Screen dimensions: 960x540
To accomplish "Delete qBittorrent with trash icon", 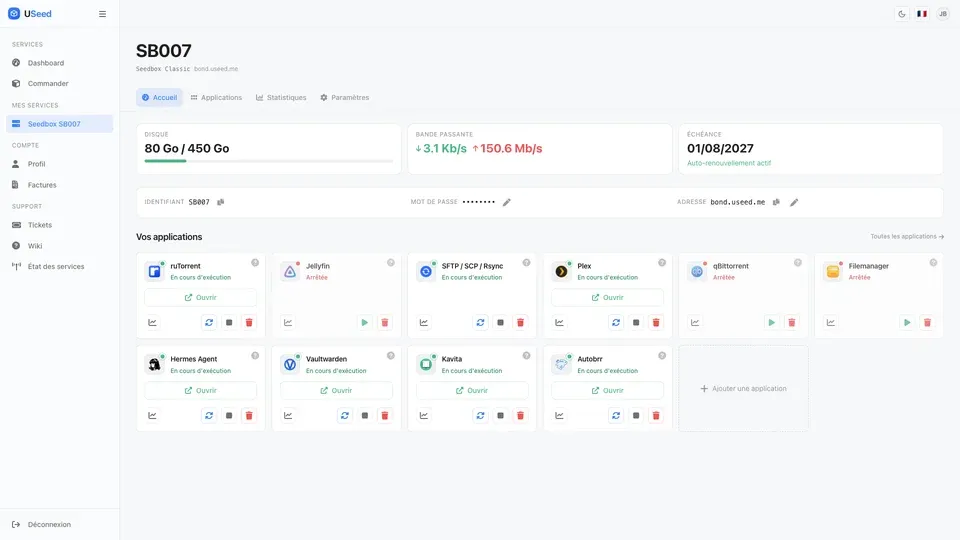I will (792, 323).
